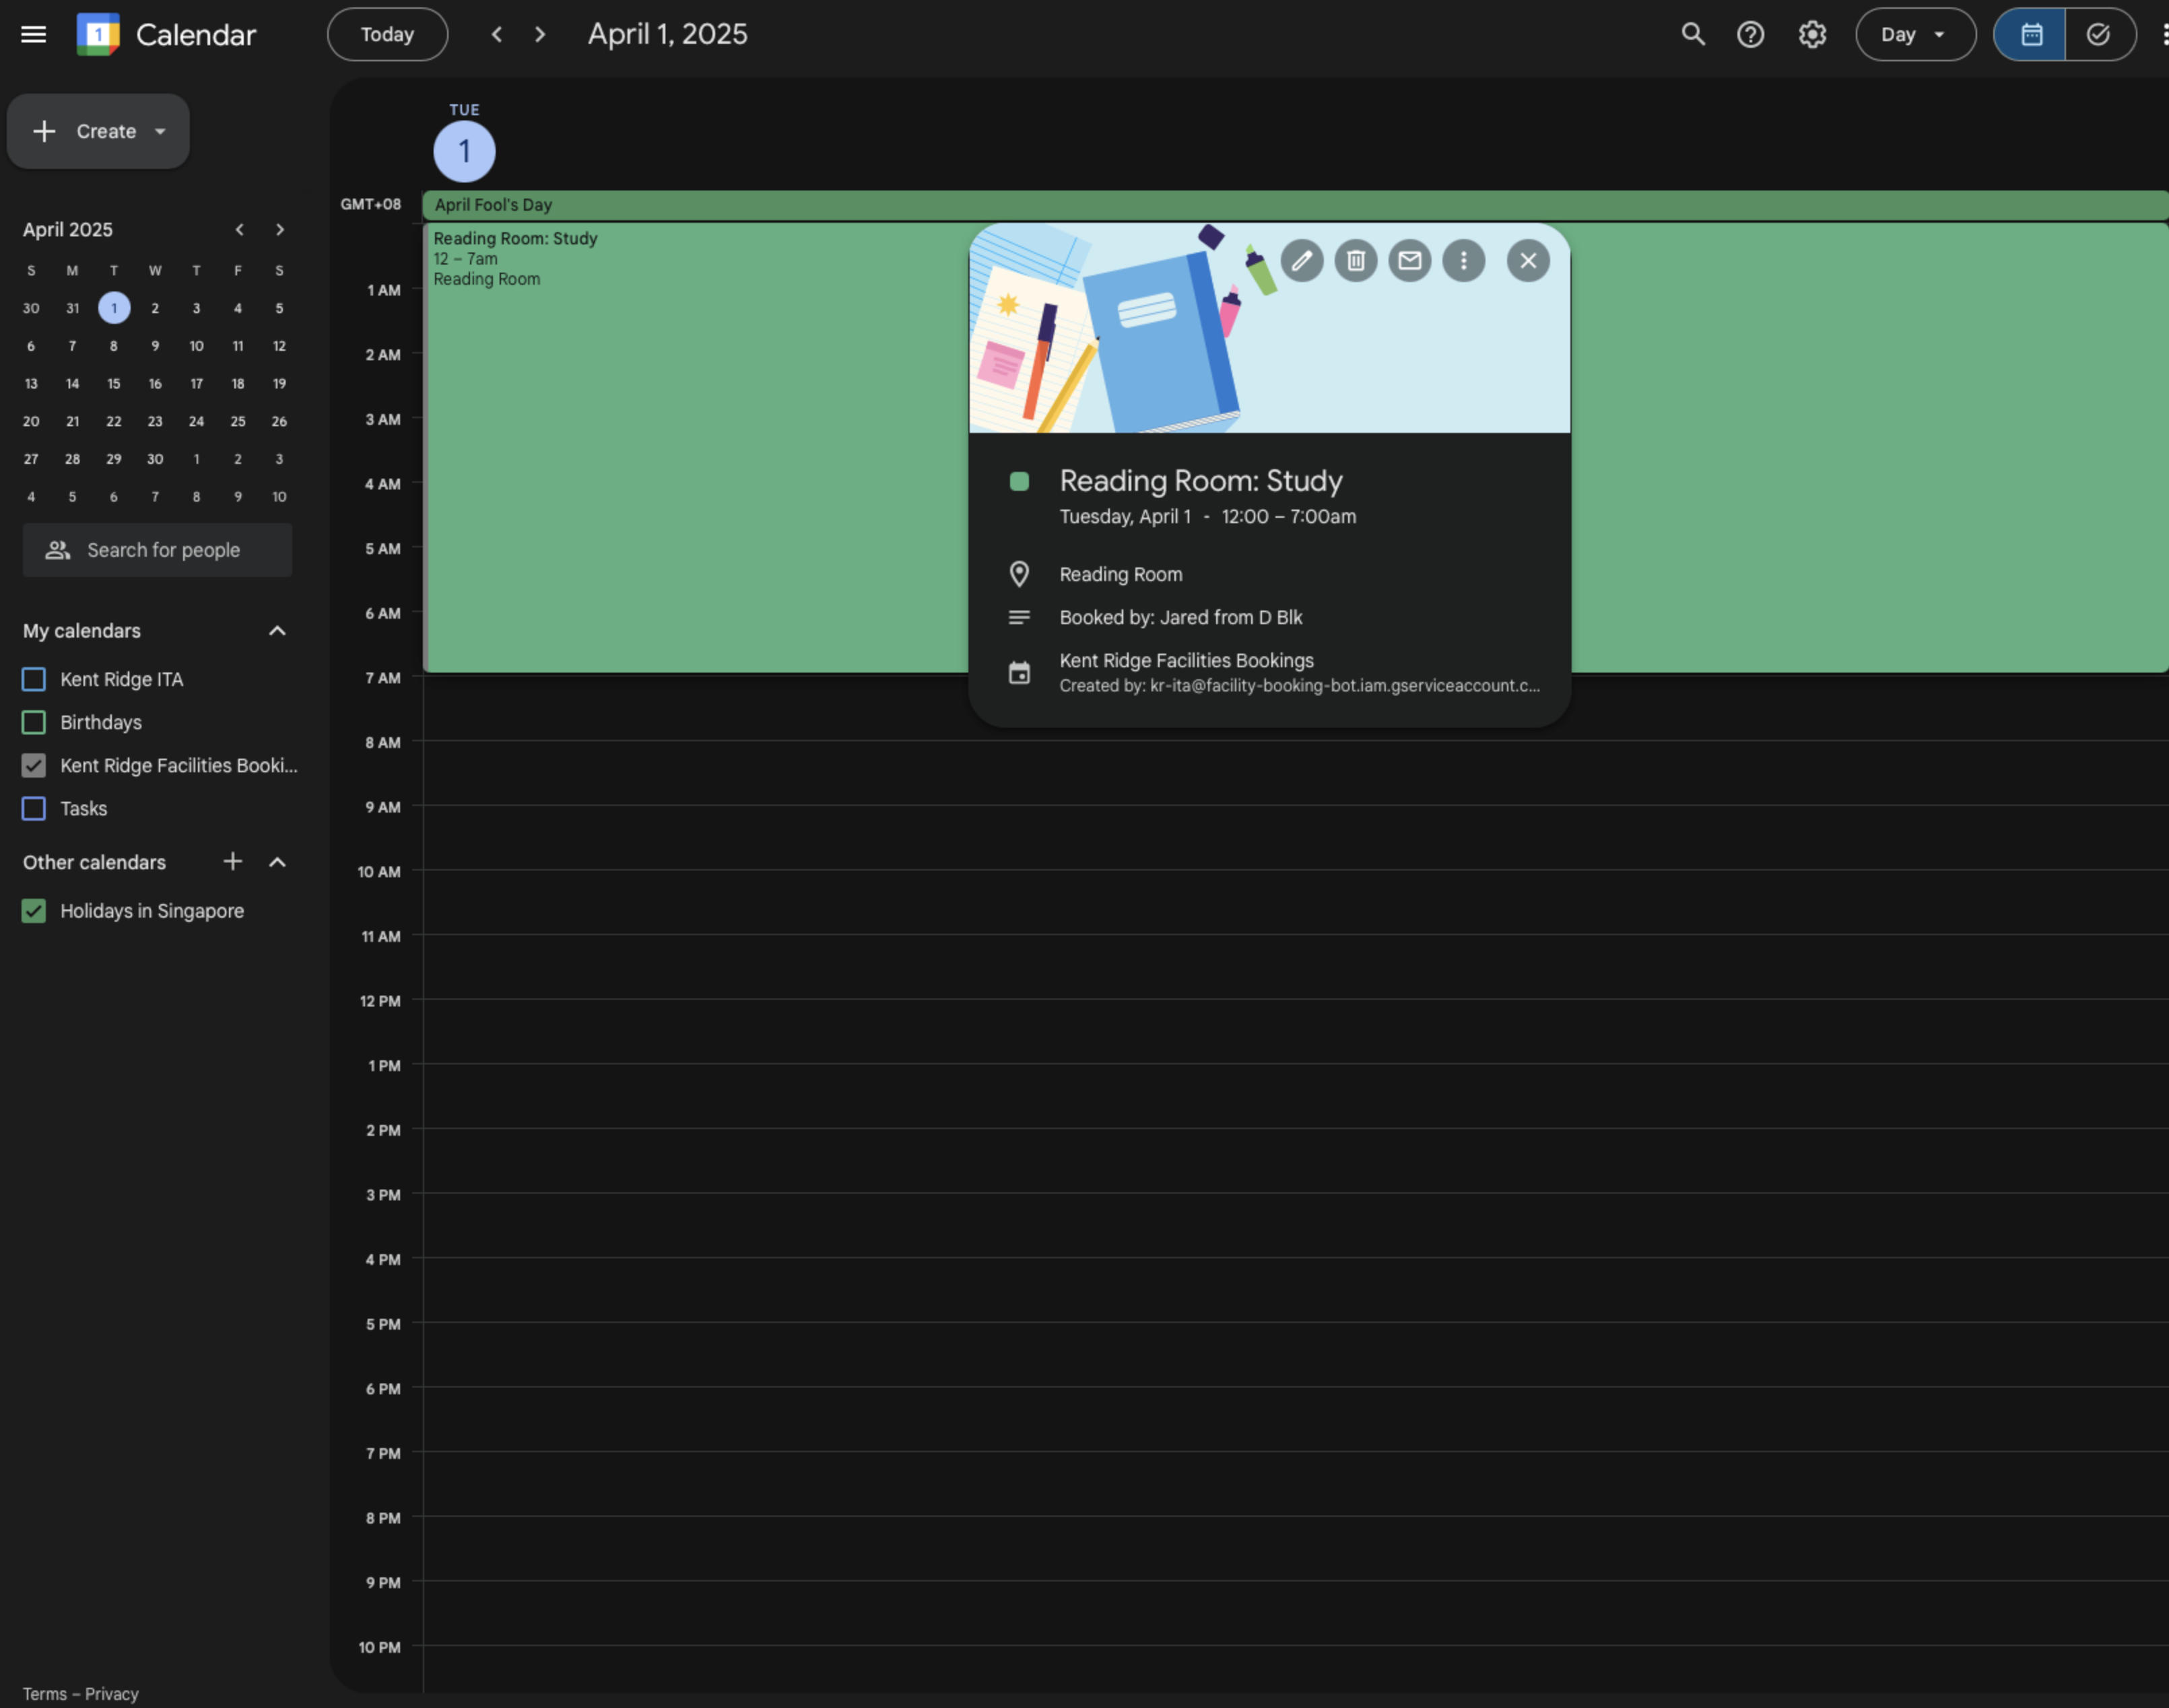Screen dimensions: 2169x1708
Task: Open the main hamburger menu
Action: 34,34
